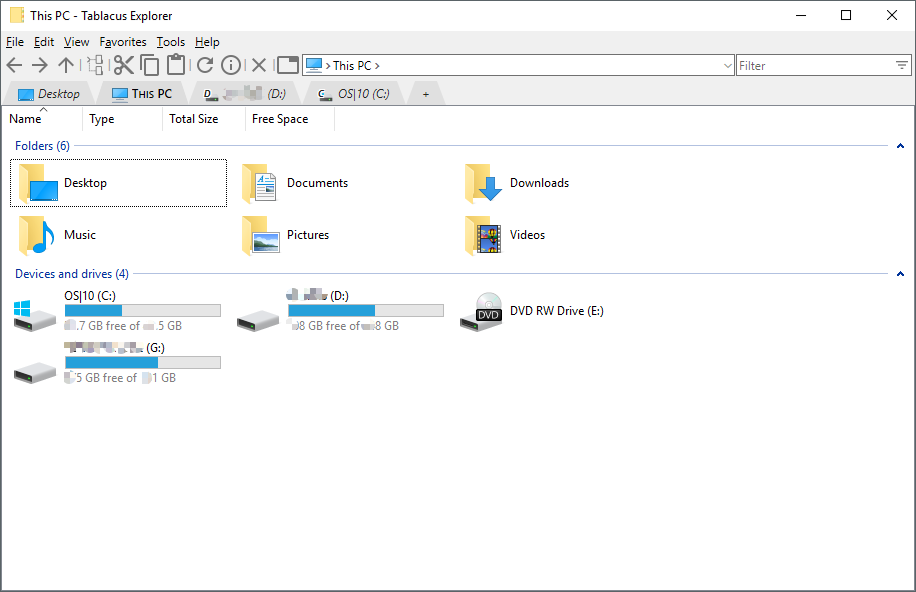Open the Tools menu
The height and width of the screenshot is (592, 916).
click(171, 42)
